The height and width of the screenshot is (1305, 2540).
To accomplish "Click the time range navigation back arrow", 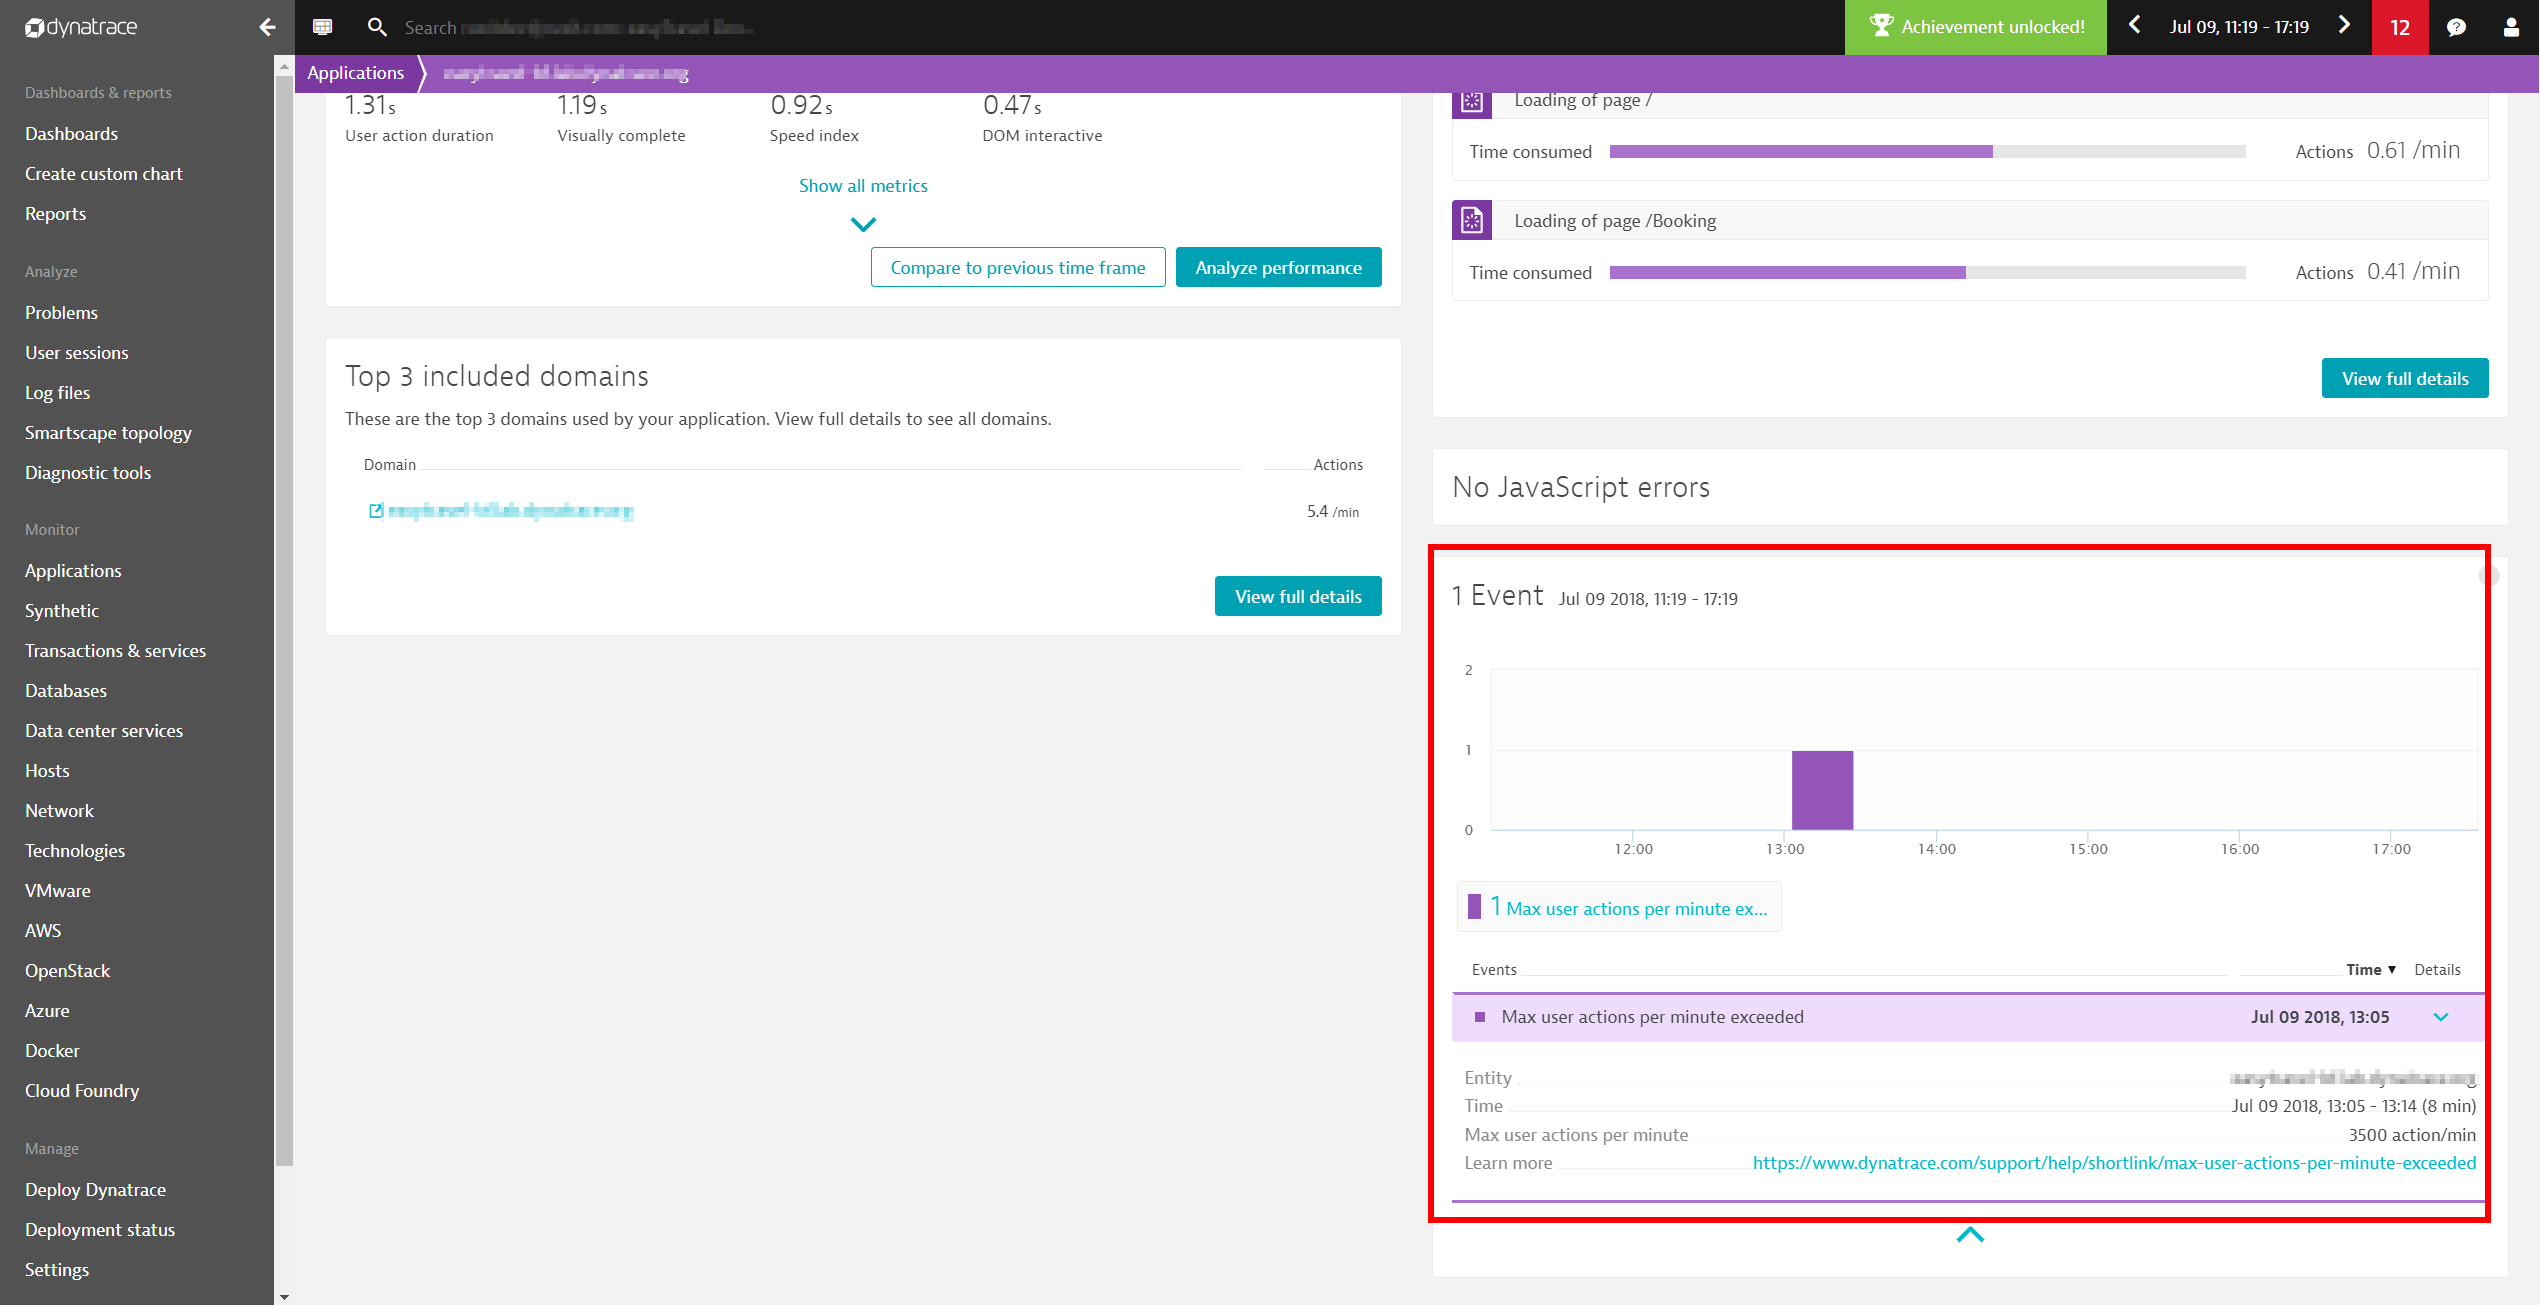I will tap(2136, 25).
